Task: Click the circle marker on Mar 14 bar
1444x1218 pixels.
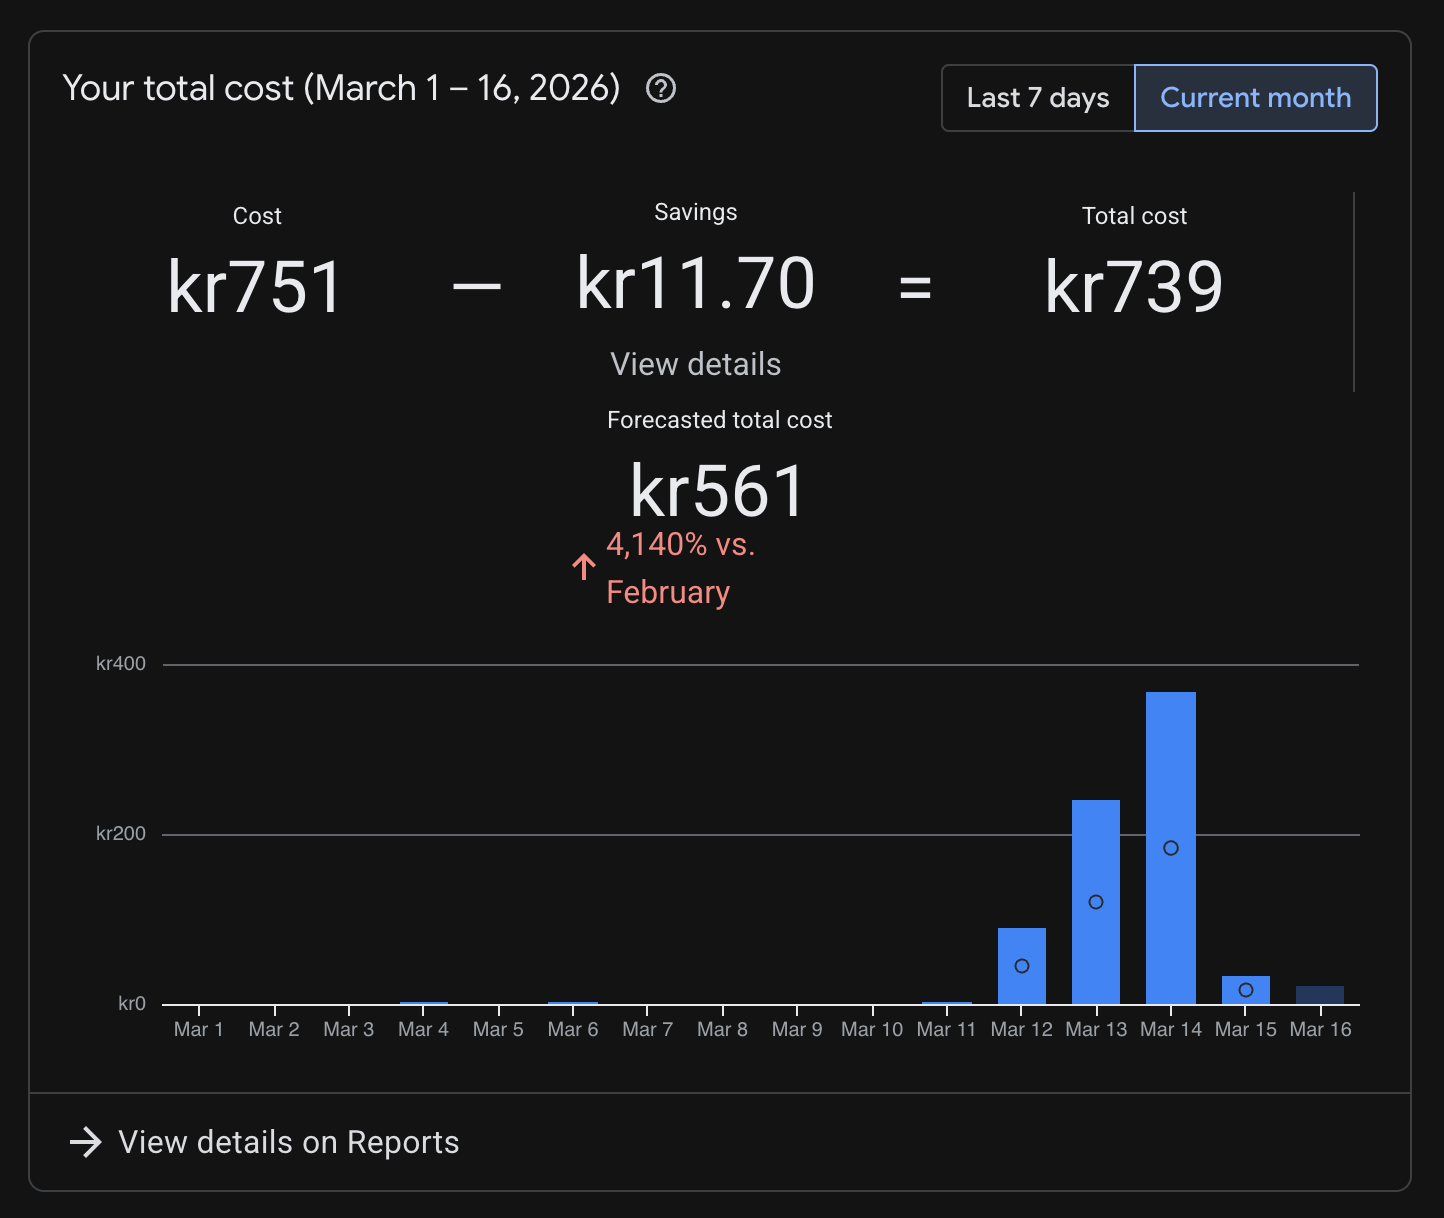Action: (1171, 848)
